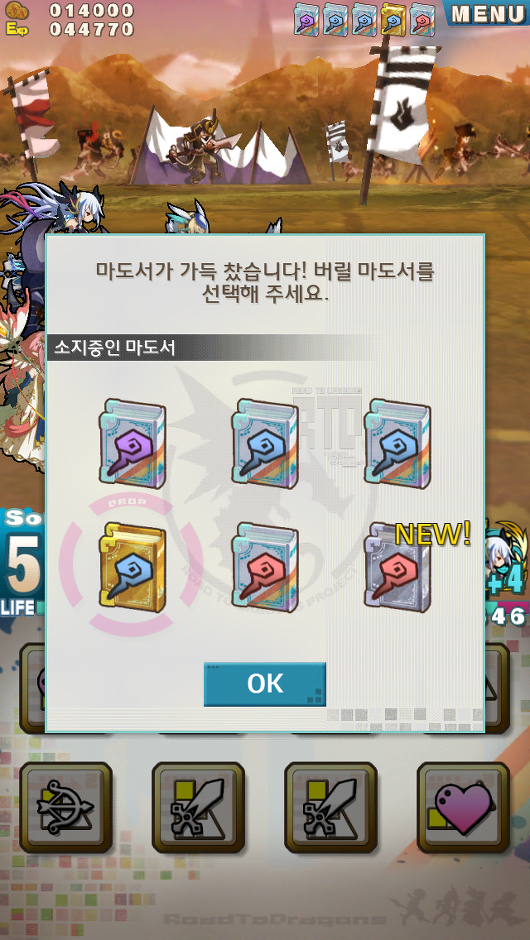Tap the right sword skill panel
The width and height of the screenshot is (530, 940).
[330, 808]
